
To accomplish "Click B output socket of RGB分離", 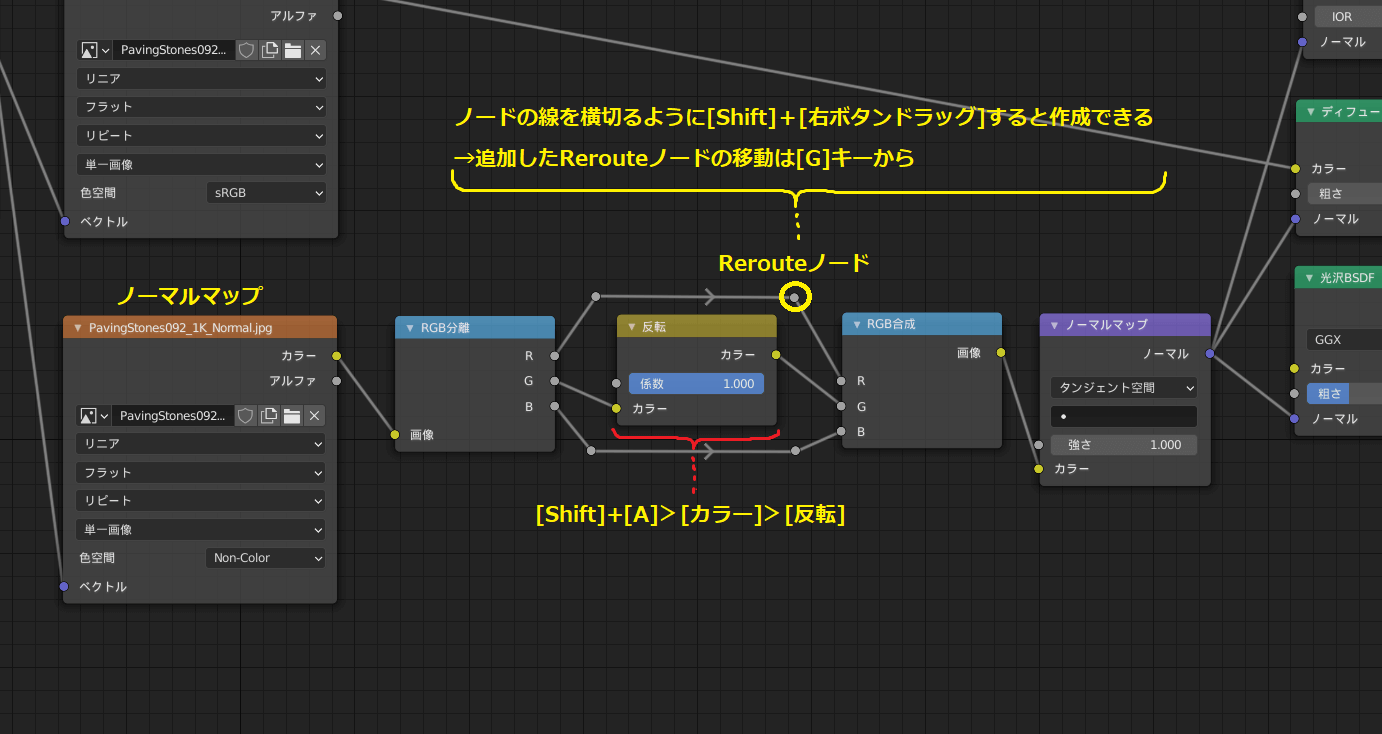I will (554, 406).
